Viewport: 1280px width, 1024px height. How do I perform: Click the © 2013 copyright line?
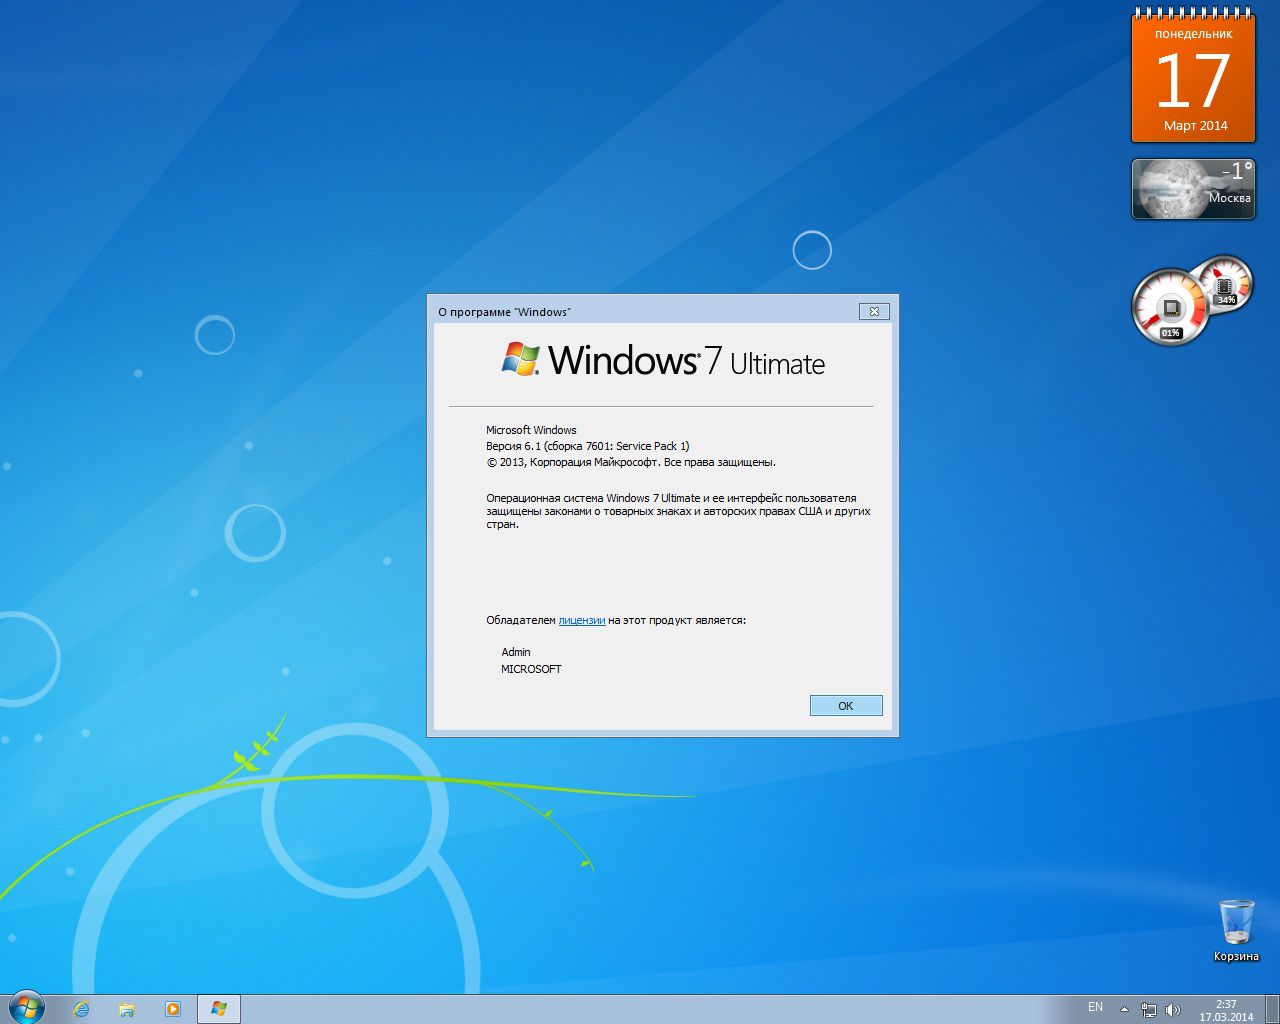click(631, 462)
